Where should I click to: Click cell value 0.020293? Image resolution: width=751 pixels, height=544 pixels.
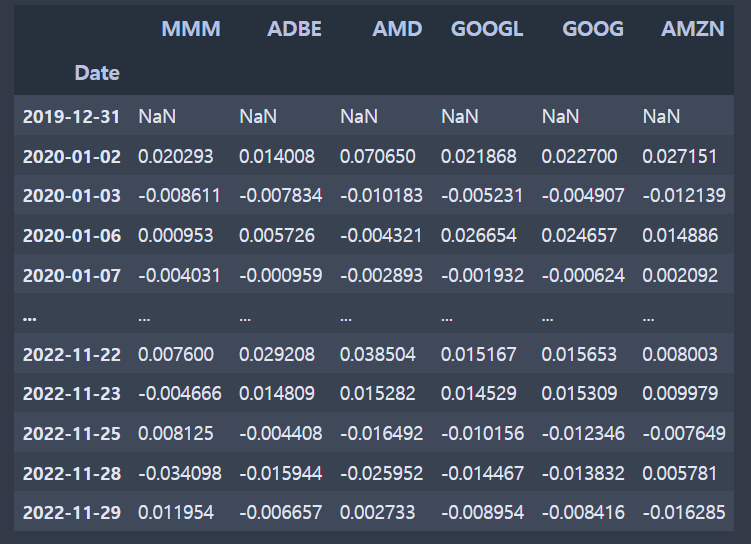176,157
